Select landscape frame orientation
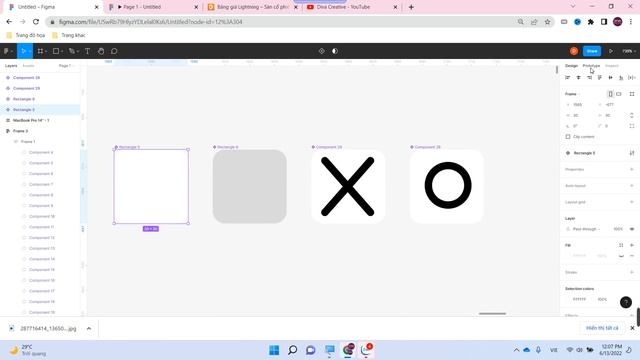Viewport: 640px width, 360px height. 619,94
